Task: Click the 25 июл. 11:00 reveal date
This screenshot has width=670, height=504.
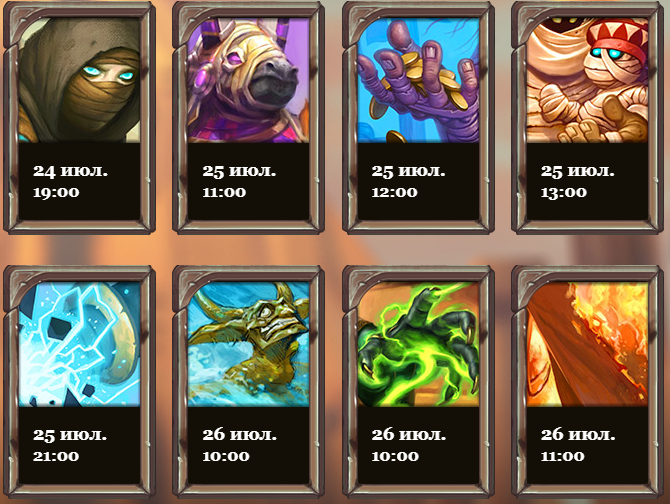Action: pos(239,182)
